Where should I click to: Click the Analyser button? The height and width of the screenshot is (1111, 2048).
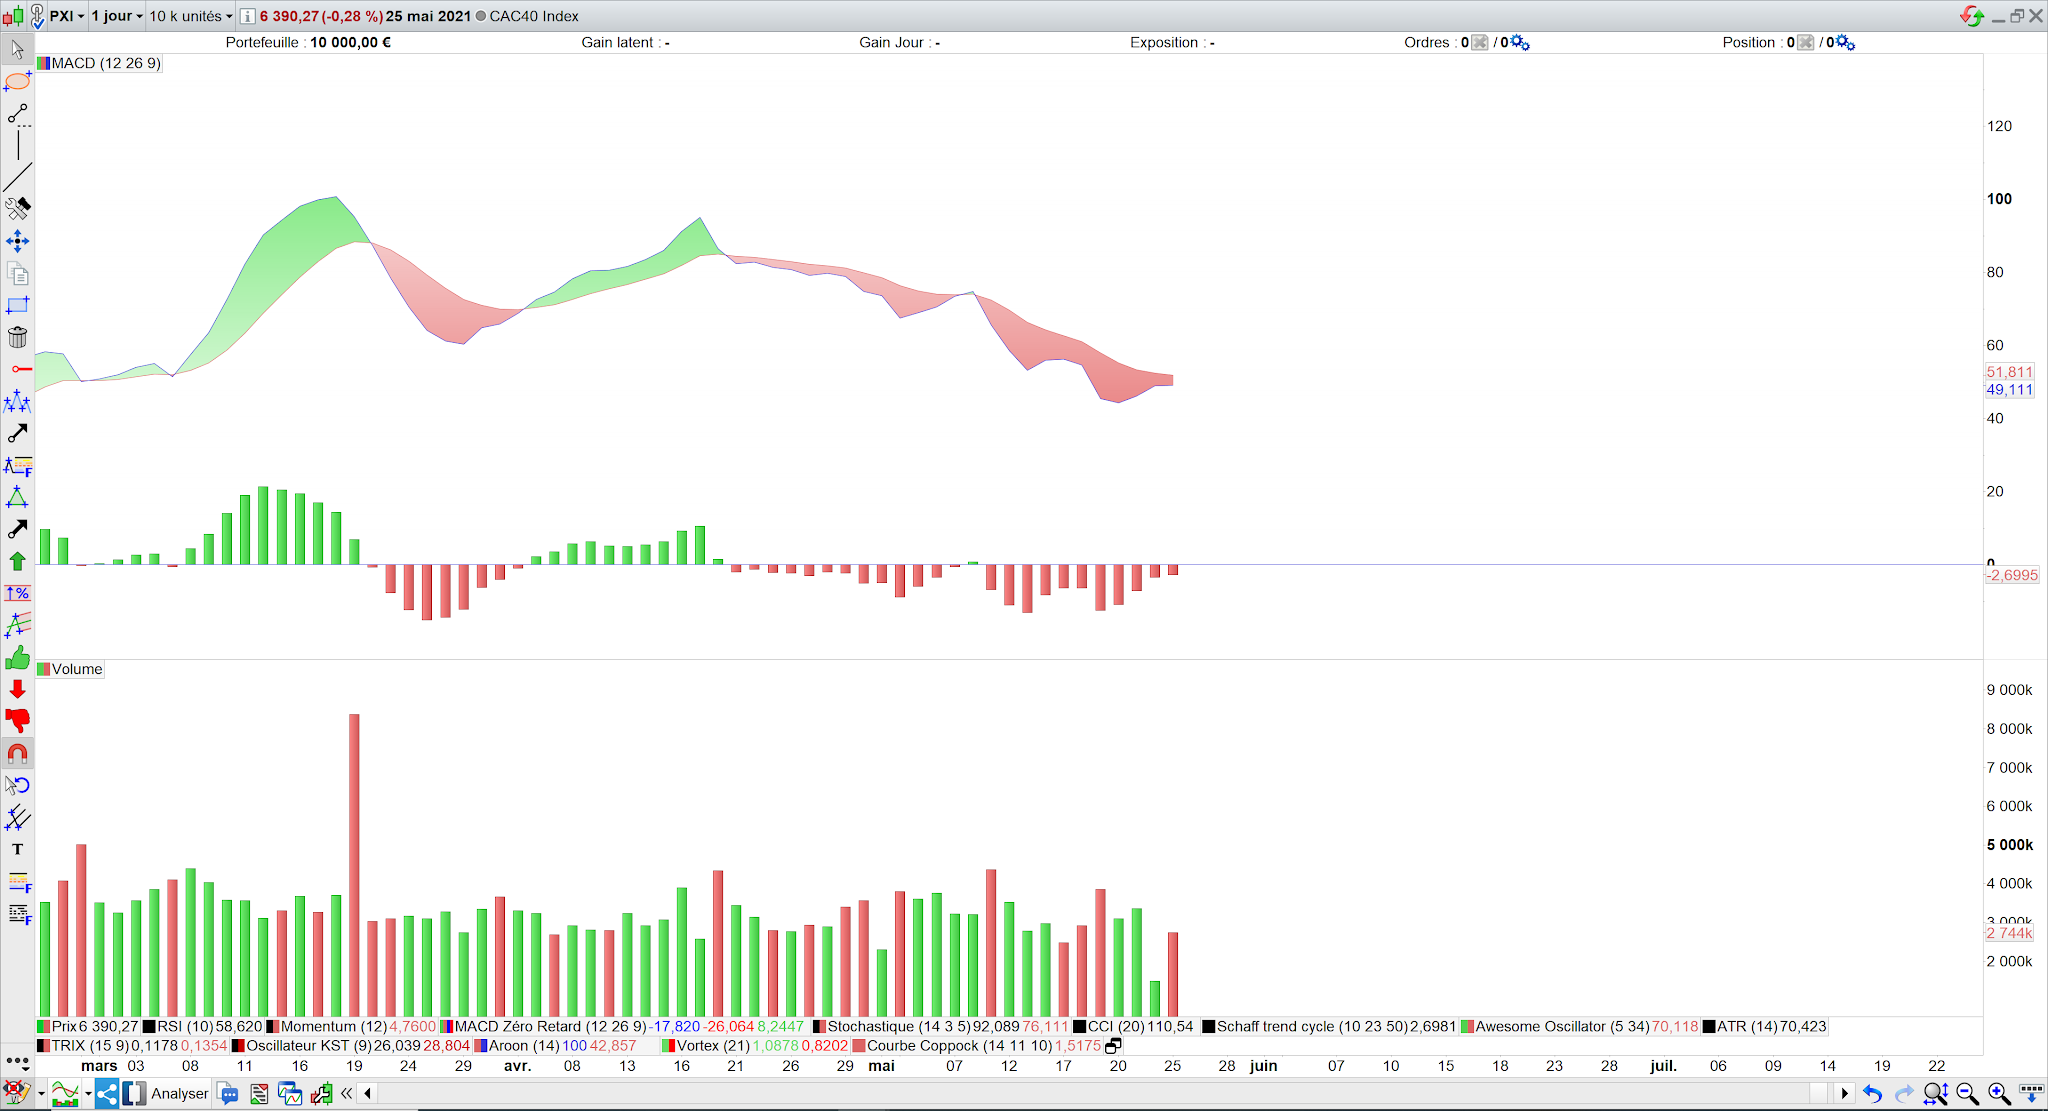[180, 1094]
